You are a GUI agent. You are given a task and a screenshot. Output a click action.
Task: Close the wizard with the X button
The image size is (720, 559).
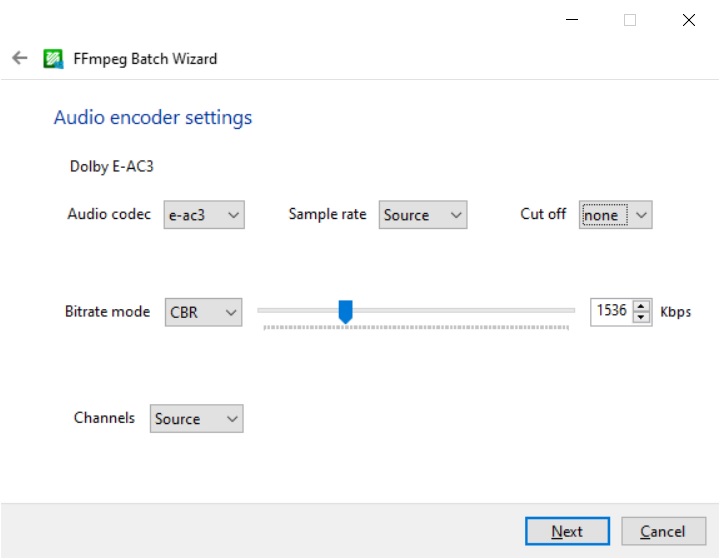[x=688, y=20]
